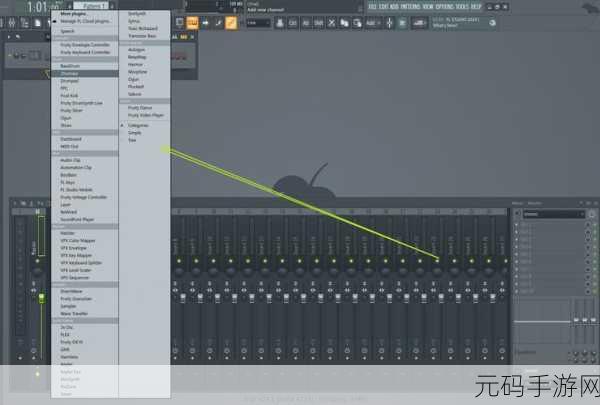Screen dimensions: 600x405
Task: Open the snap Line dropdown in toolbar
Action: [258, 23]
